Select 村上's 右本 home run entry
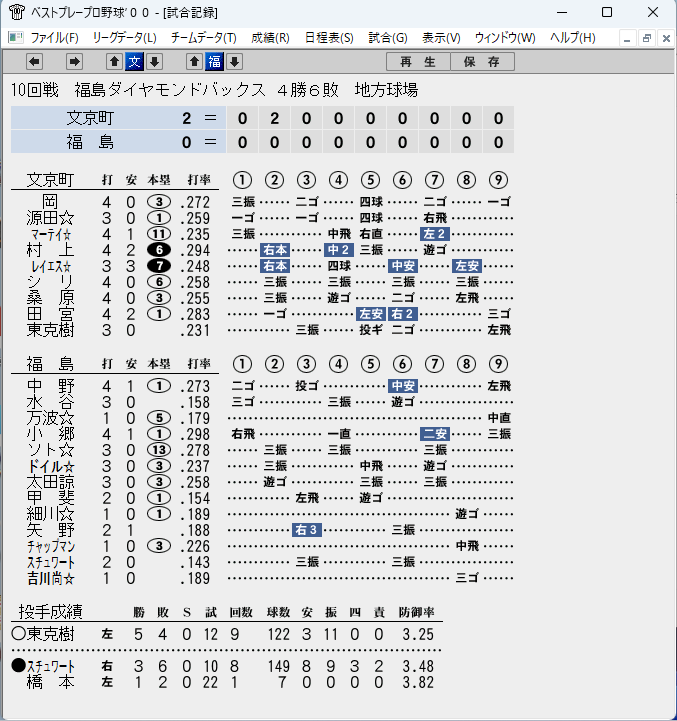Screen dimensions: 677x721 tap(275, 250)
